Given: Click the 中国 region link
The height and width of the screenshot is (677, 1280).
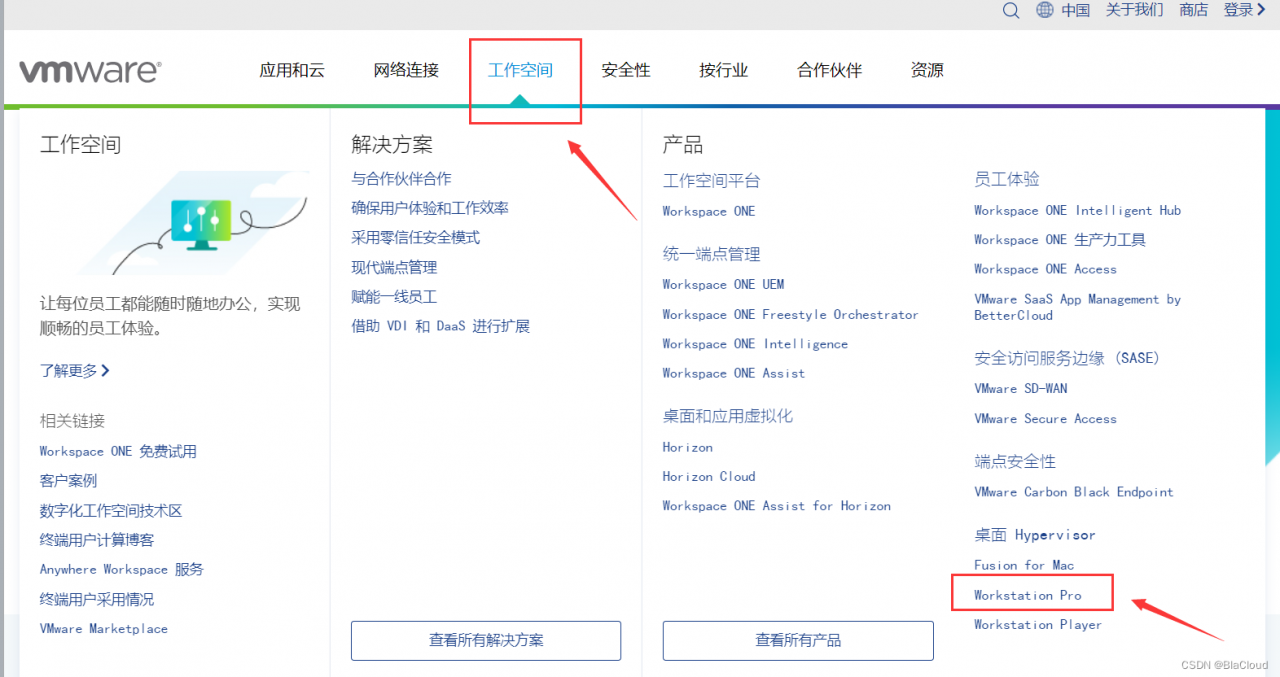Looking at the screenshot, I should coord(1076,10).
